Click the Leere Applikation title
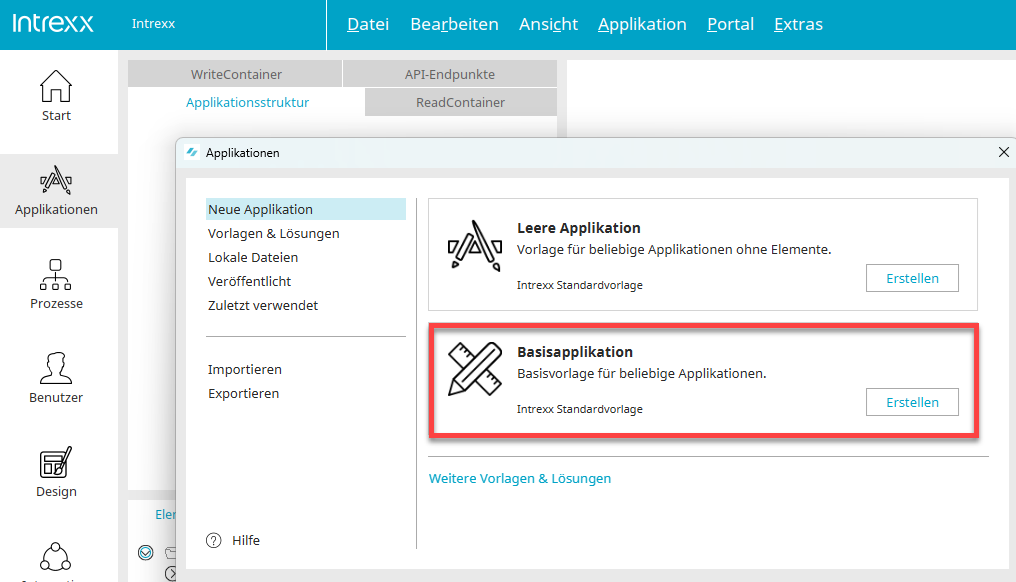This screenshot has height=582, width=1016. pos(579,228)
